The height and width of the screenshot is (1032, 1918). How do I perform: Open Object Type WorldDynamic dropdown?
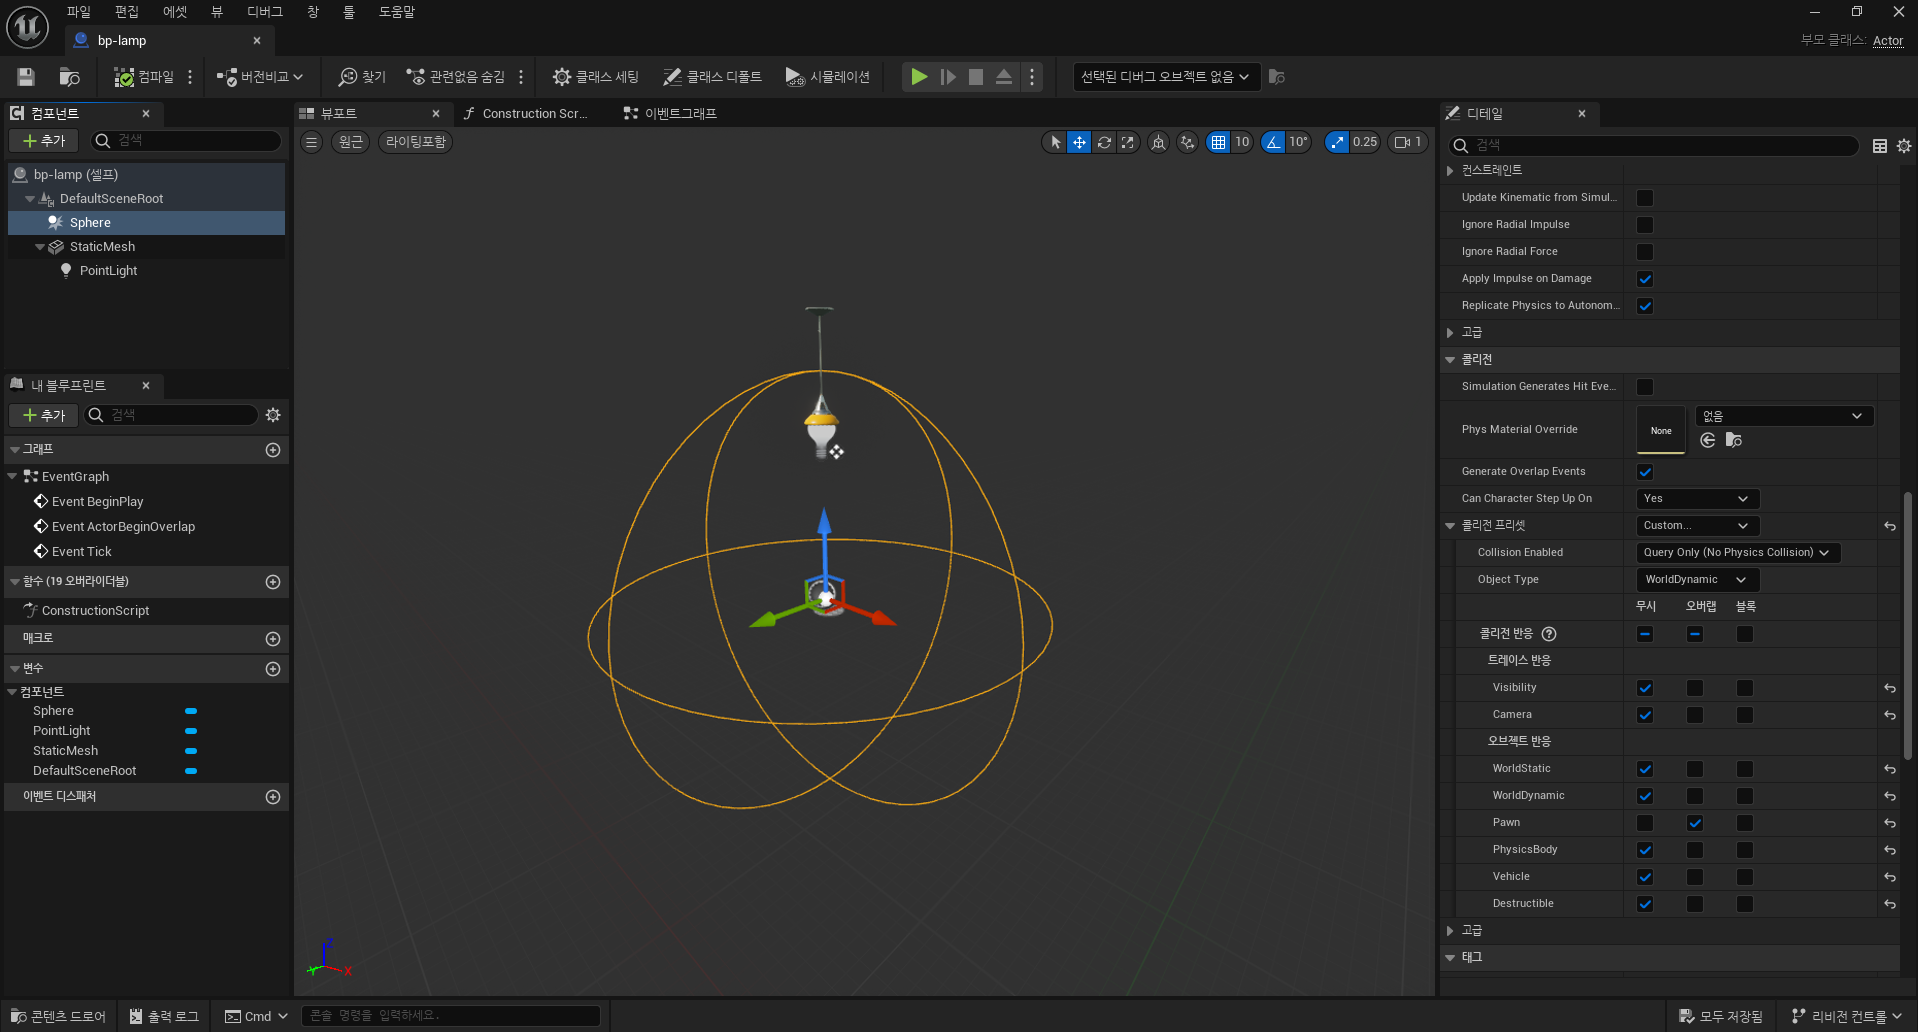(1697, 580)
